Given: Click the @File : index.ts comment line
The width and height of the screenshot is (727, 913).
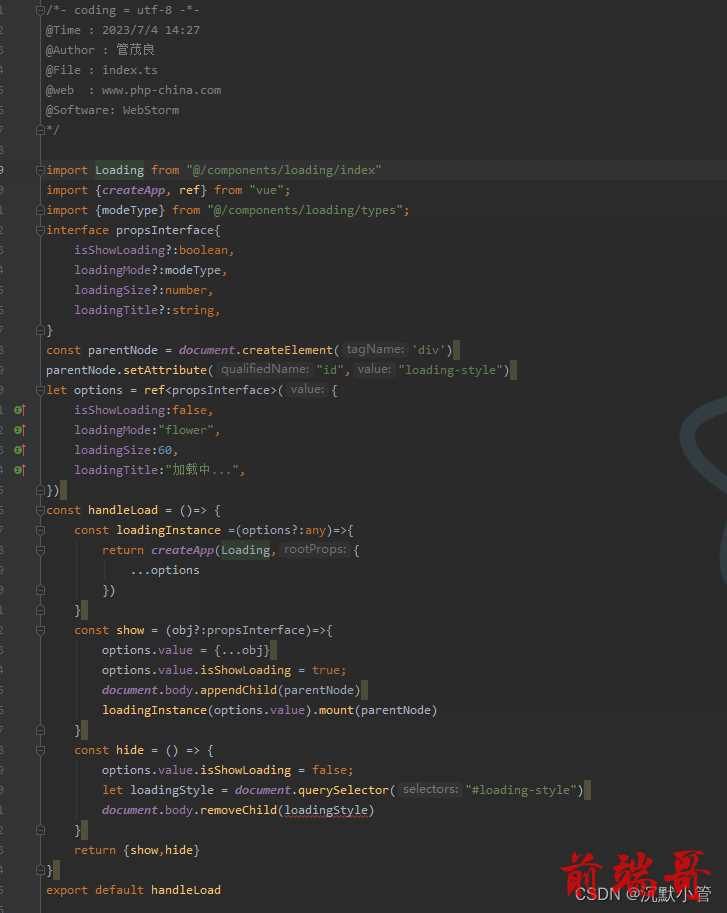Looking at the screenshot, I should click(x=102, y=70).
